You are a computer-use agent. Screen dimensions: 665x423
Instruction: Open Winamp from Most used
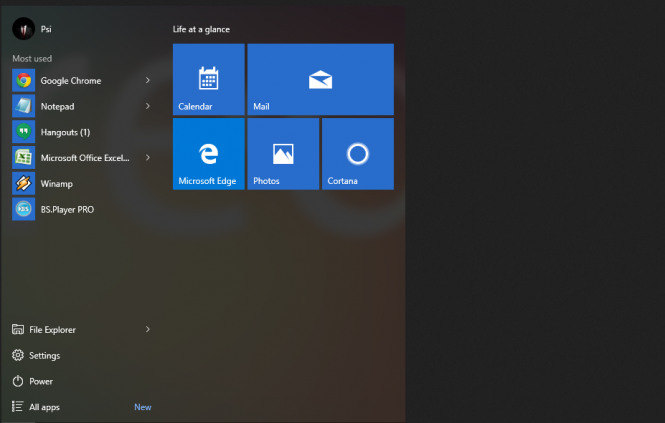click(x=56, y=184)
